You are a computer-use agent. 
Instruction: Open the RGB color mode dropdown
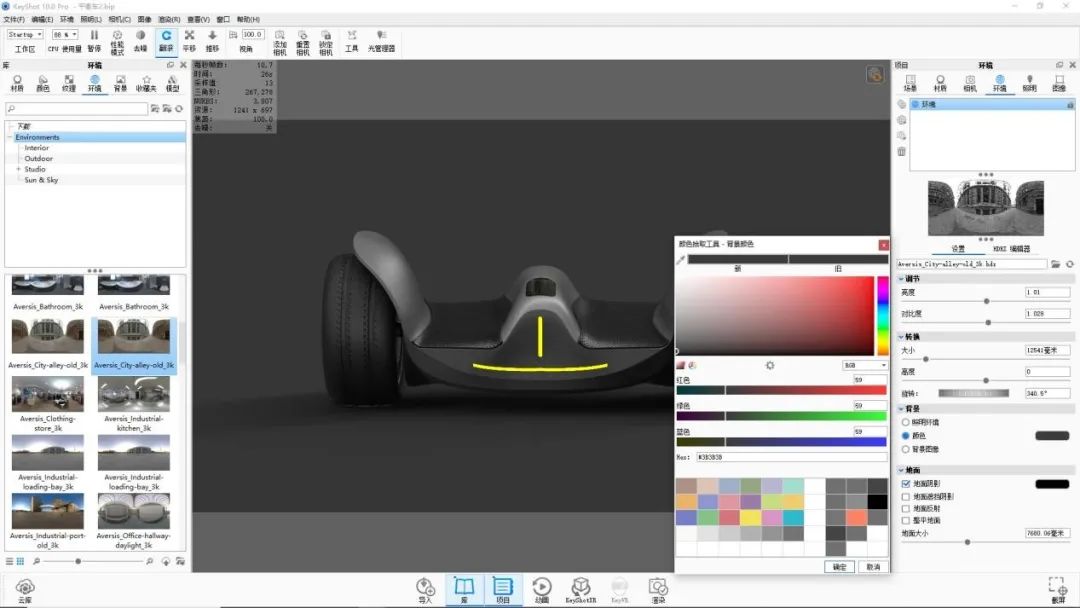point(865,366)
